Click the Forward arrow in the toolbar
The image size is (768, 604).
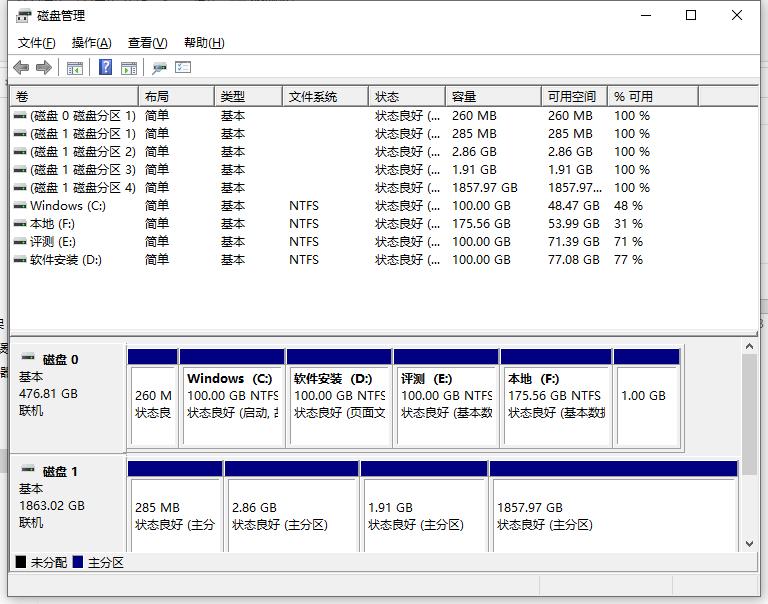pos(43,67)
